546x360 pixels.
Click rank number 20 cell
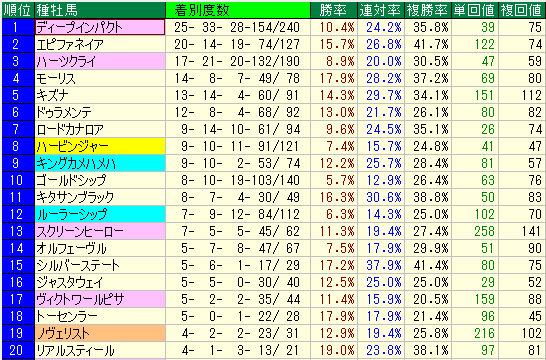tap(18, 351)
